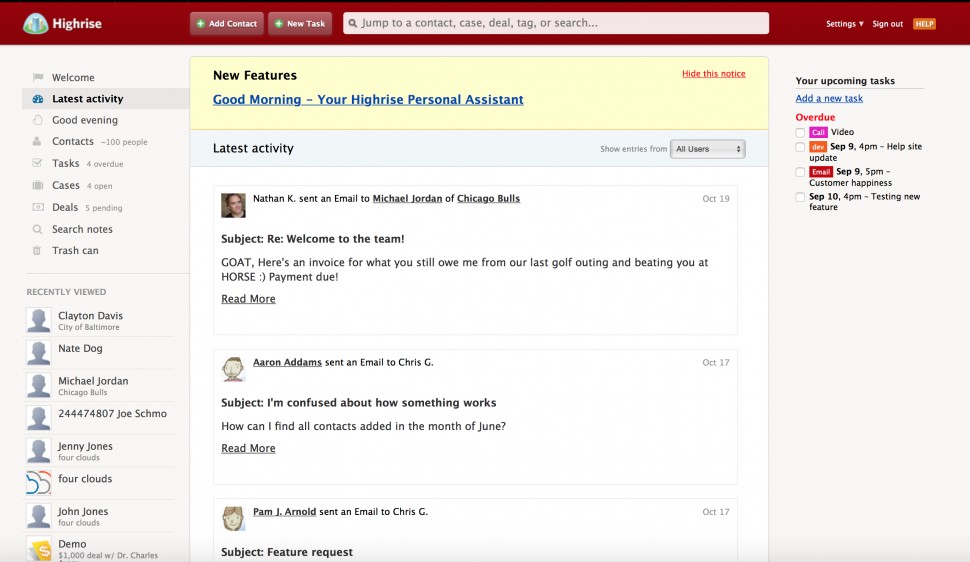The height and width of the screenshot is (562, 970).
Task: Check the Video task checkbox
Action: coord(800,132)
